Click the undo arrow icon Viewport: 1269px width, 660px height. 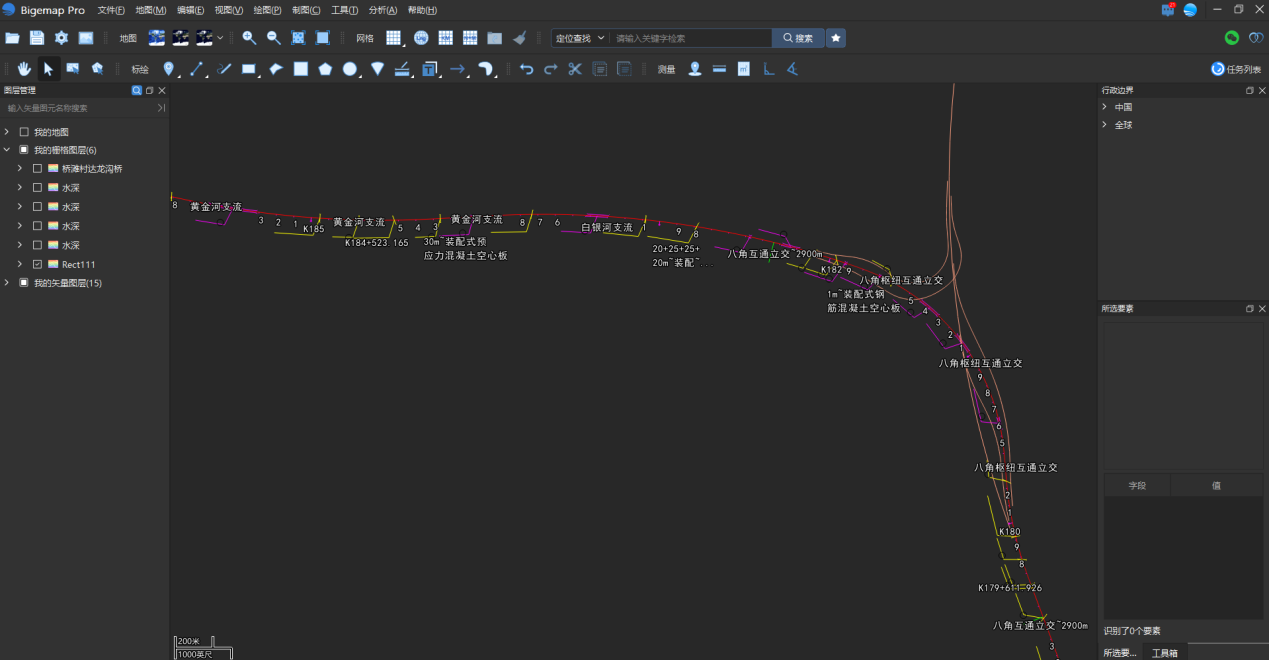[x=527, y=68]
